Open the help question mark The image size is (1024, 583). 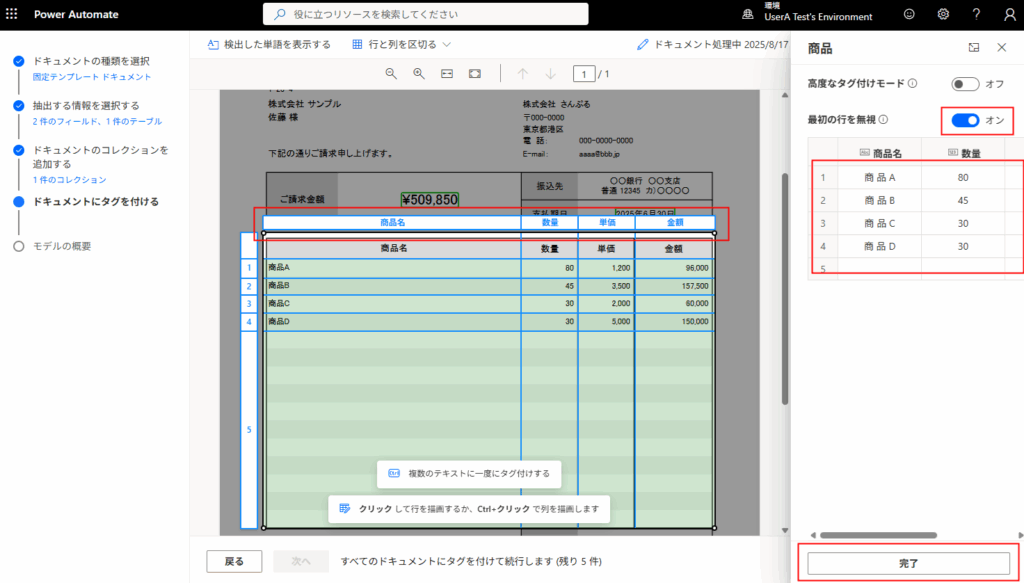[976, 14]
